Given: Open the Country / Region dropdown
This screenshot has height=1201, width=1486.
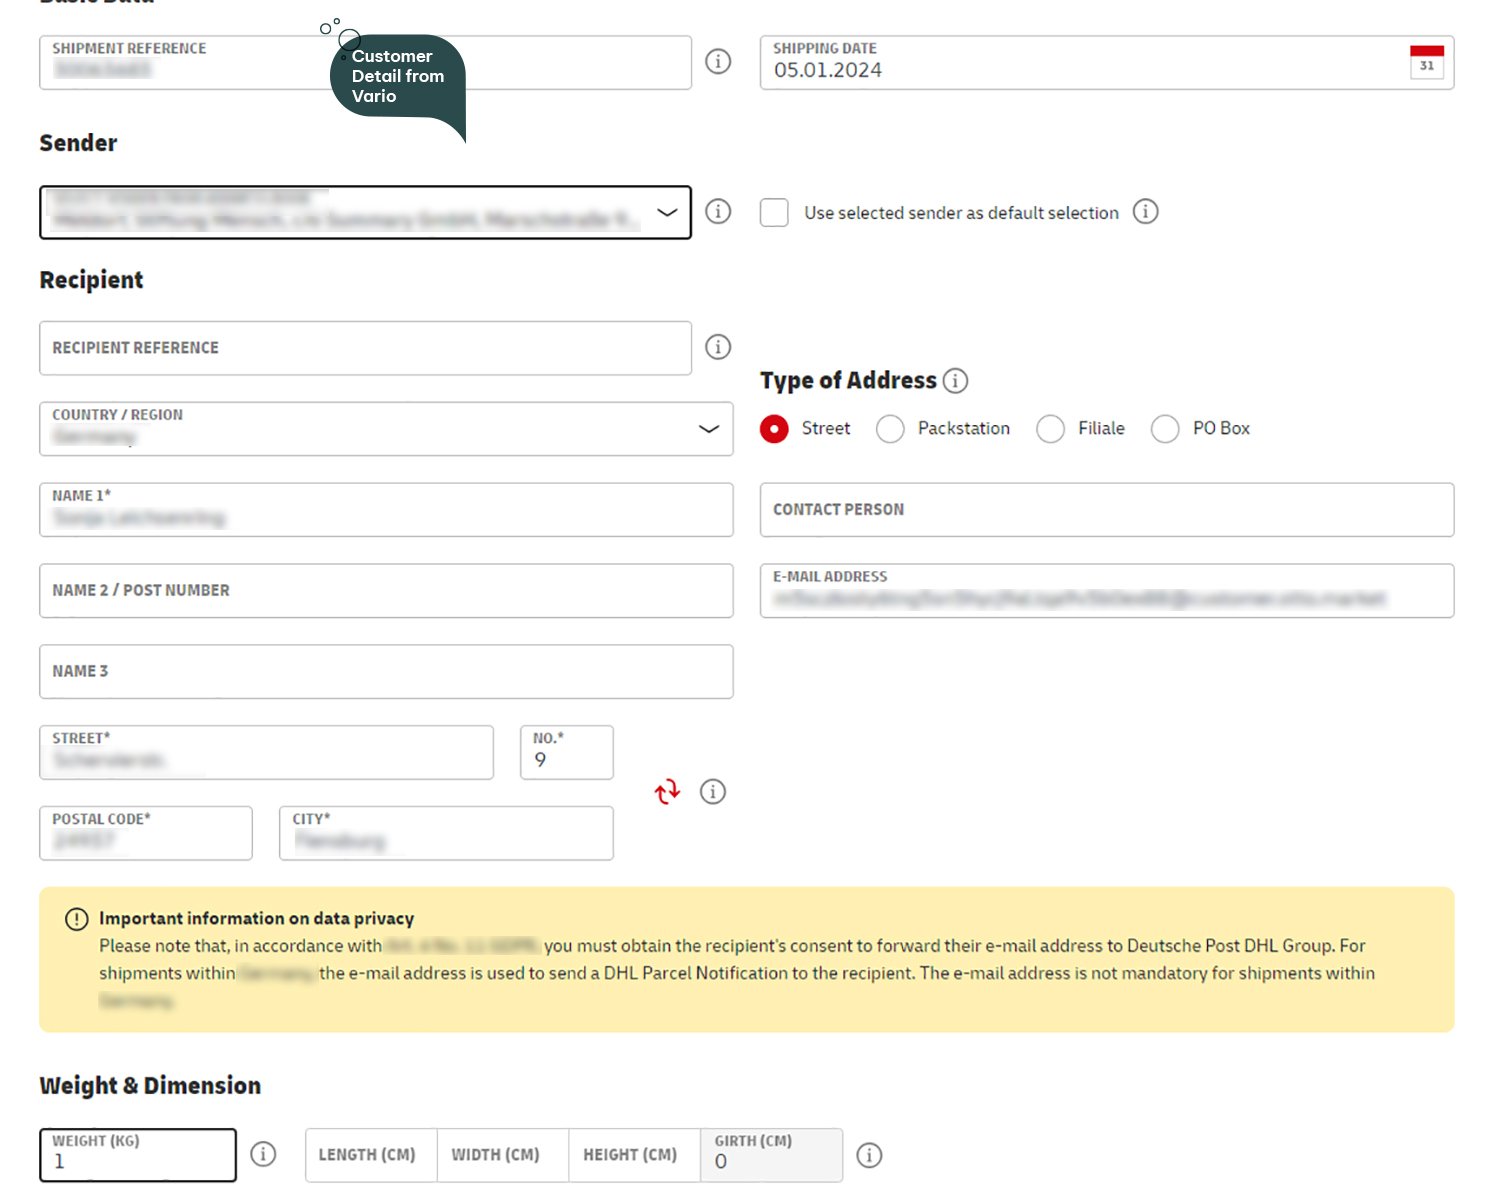Looking at the screenshot, I should 708,429.
